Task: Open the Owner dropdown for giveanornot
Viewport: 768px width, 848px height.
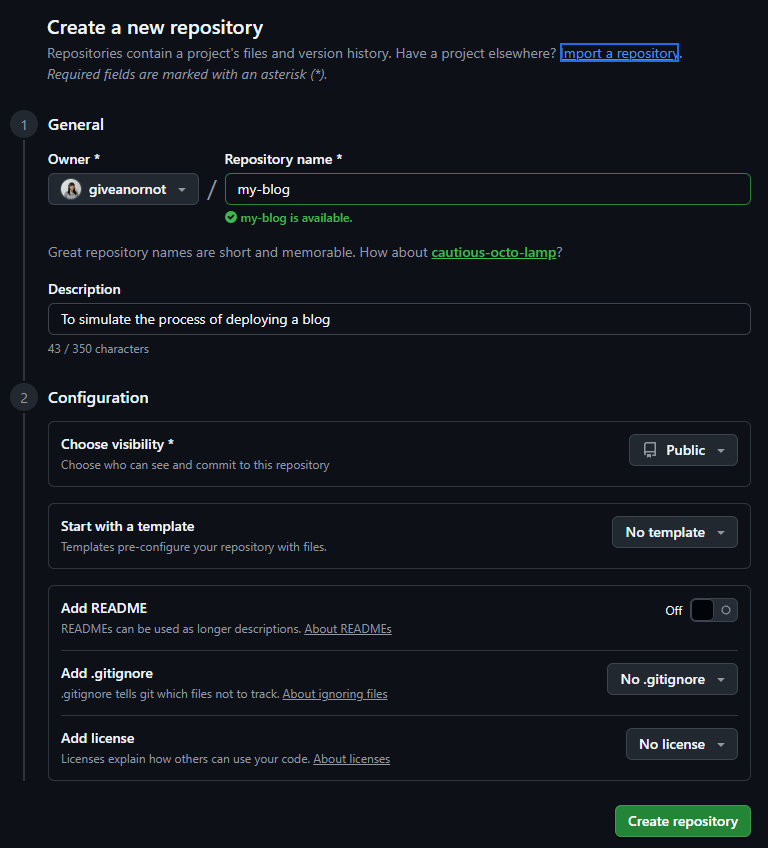Action: 123,189
